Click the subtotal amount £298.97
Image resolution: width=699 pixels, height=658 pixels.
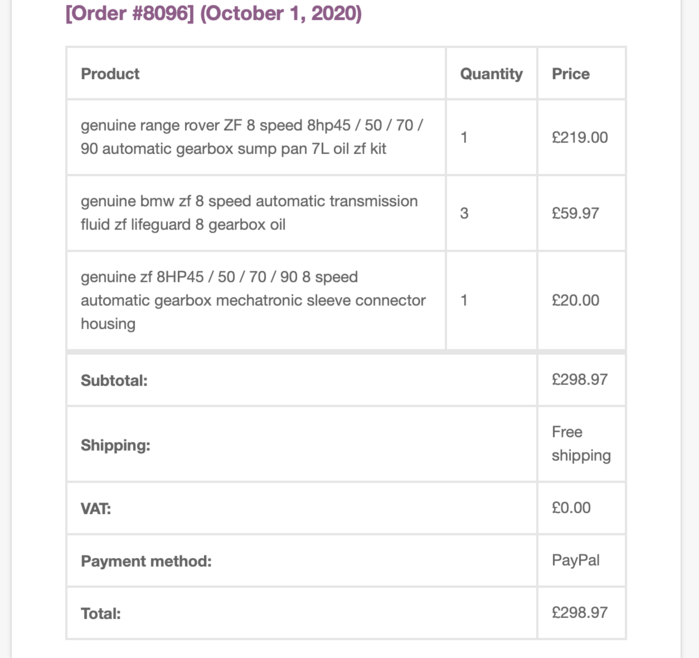pyautogui.click(x=580, y=379)
